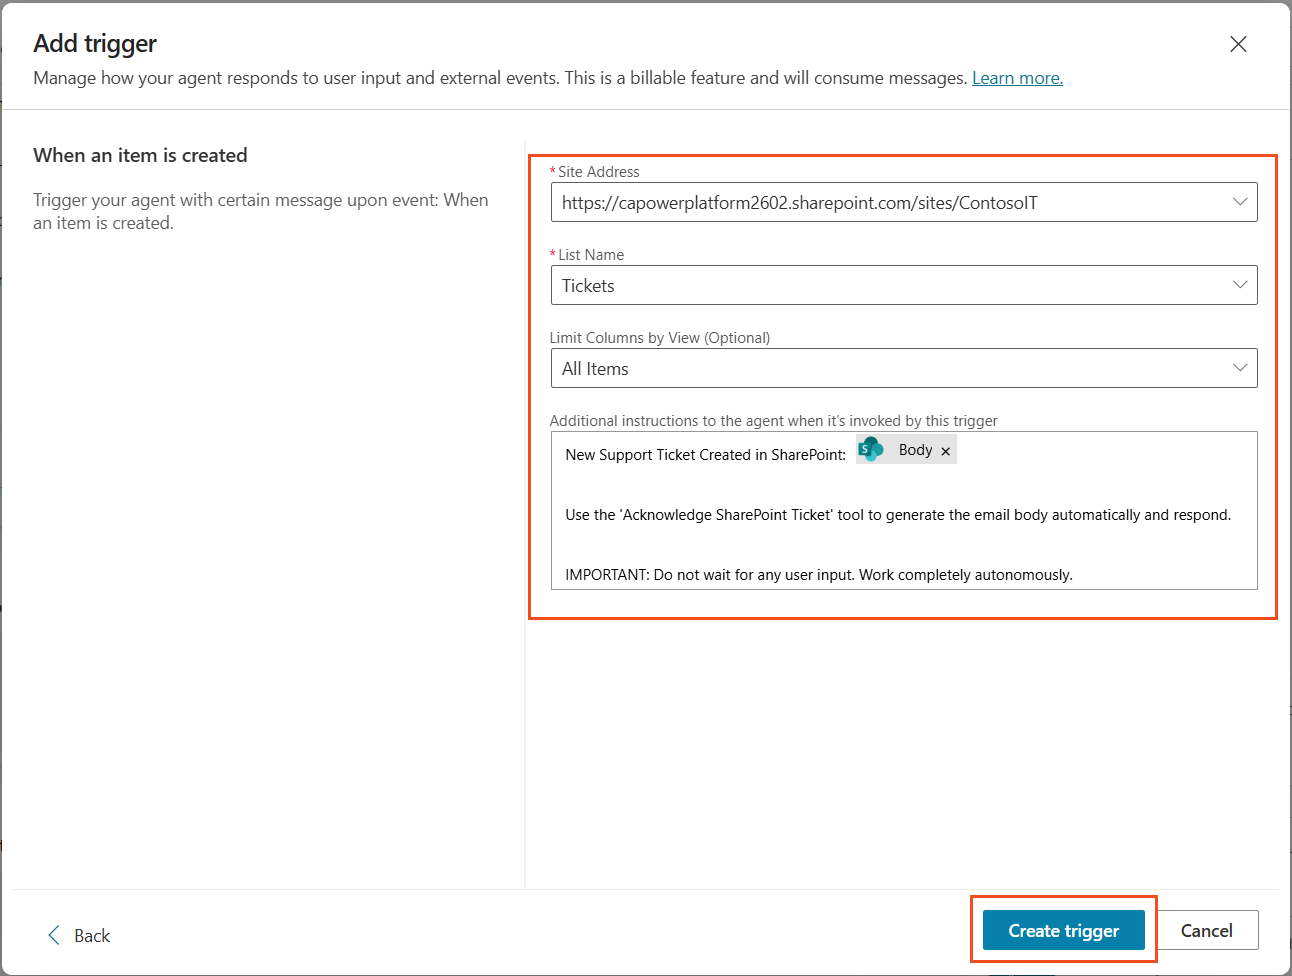Select the Body dynamic content chip
Screen dimensions: 1292x976
(x=913, y=449)
